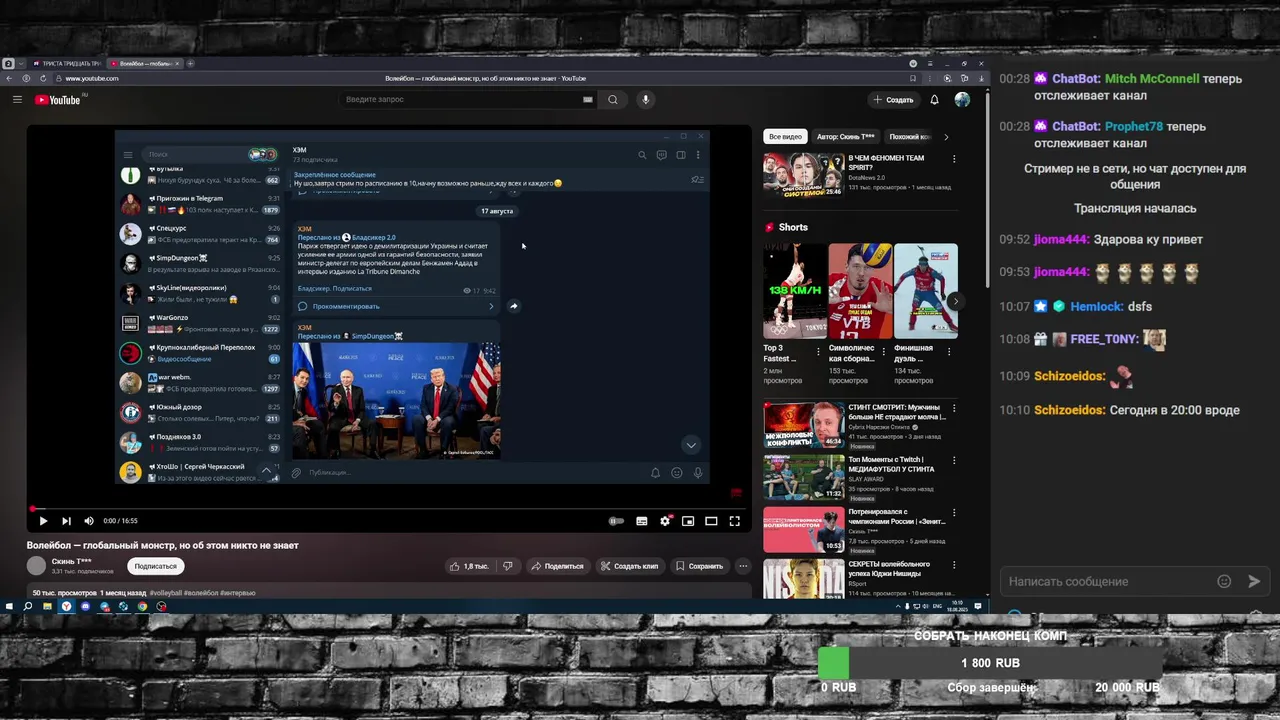This screenshot has height=720, width=1280.
Task: Open the YouTube hamburger guide menu
Action: [17, 100]
